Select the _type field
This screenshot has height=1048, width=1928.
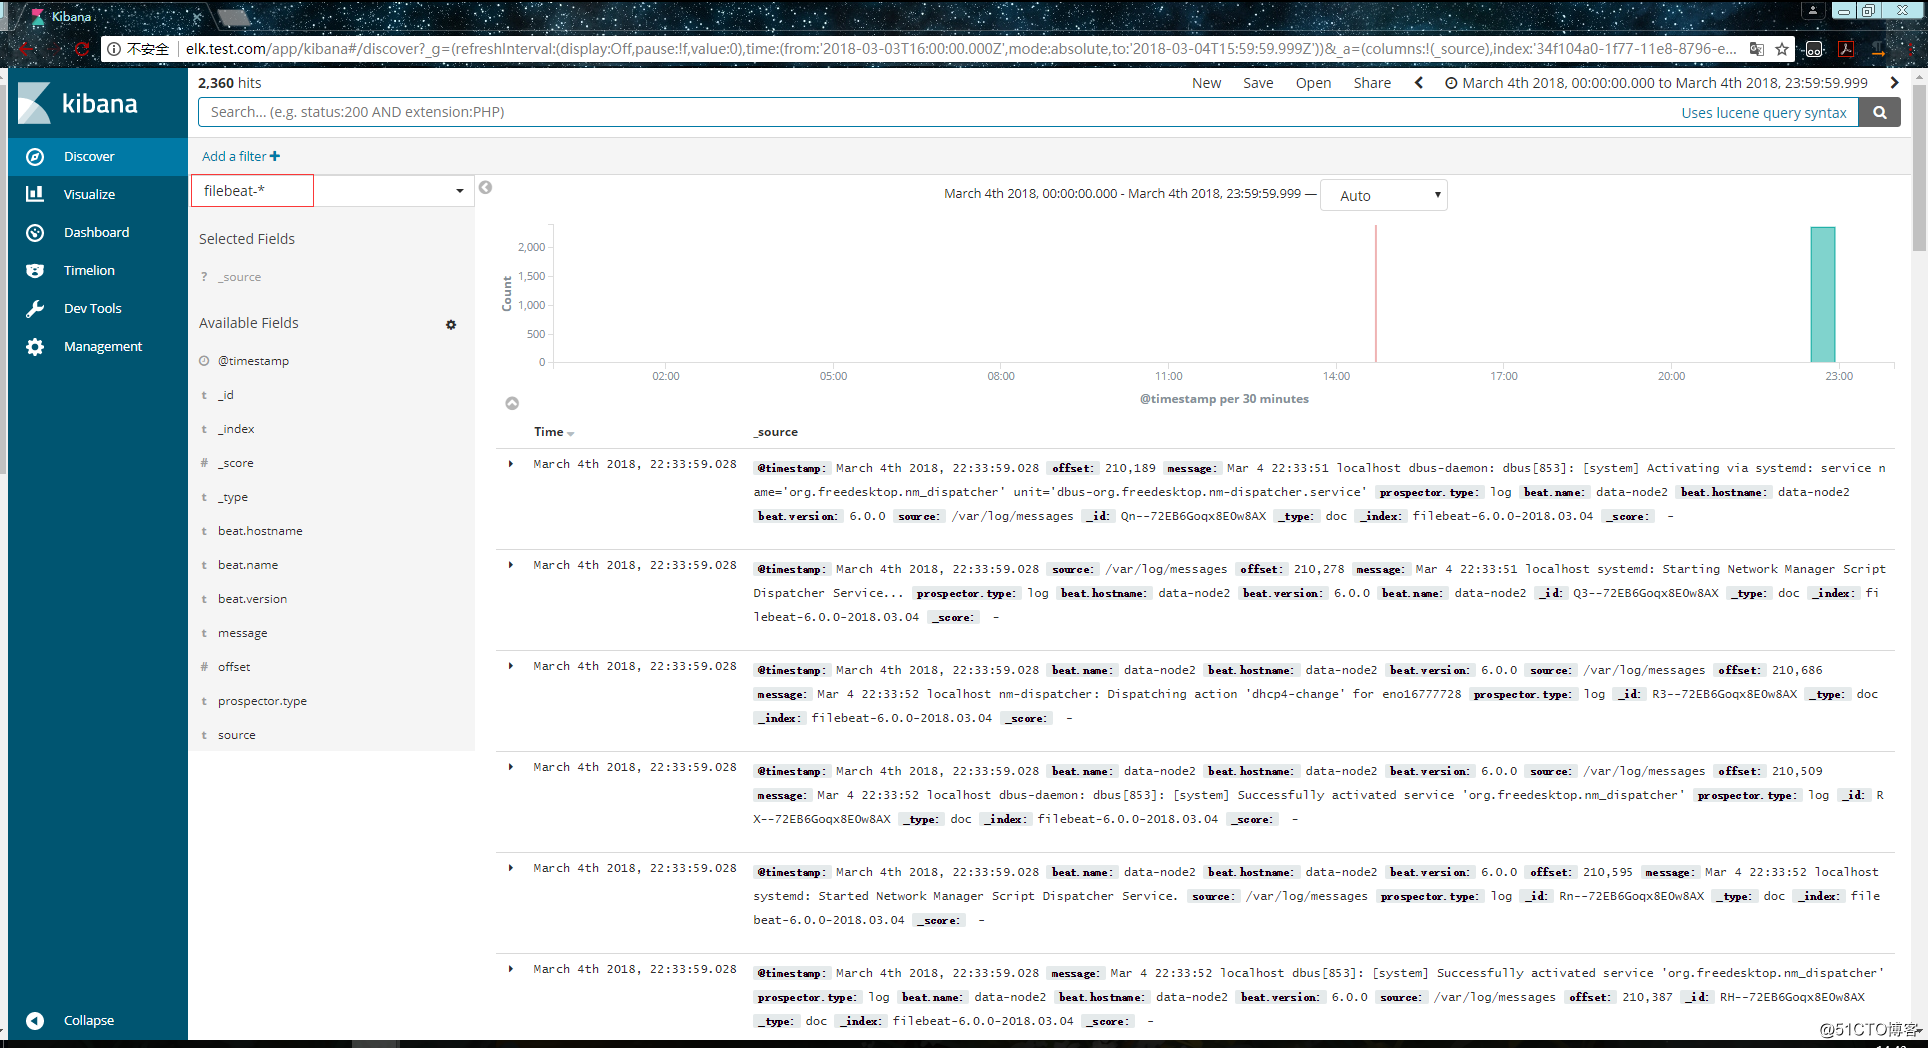tap(233, 497)
